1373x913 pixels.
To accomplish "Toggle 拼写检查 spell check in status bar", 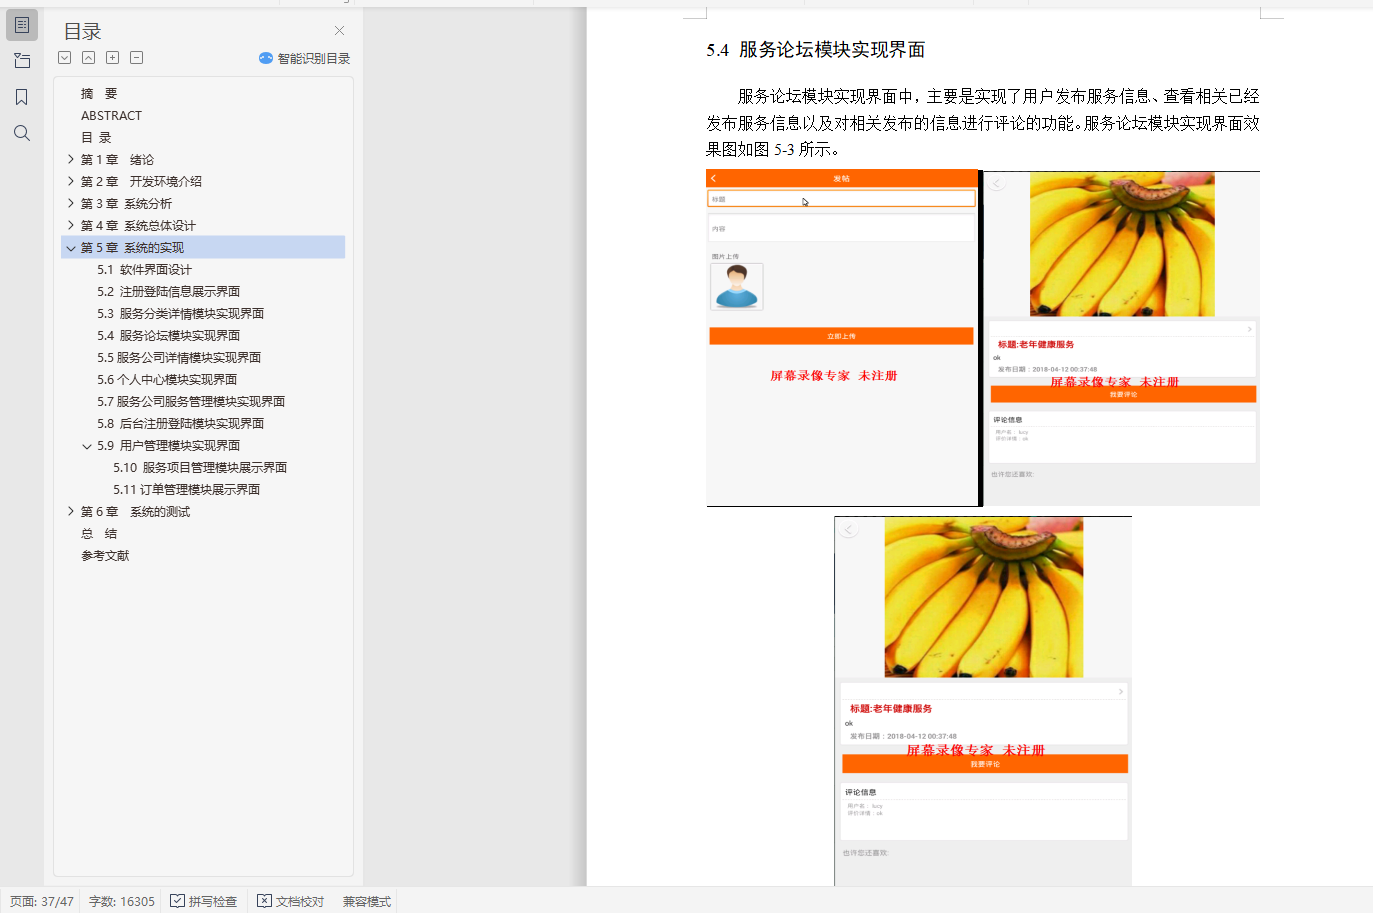I will coord(204,901).
